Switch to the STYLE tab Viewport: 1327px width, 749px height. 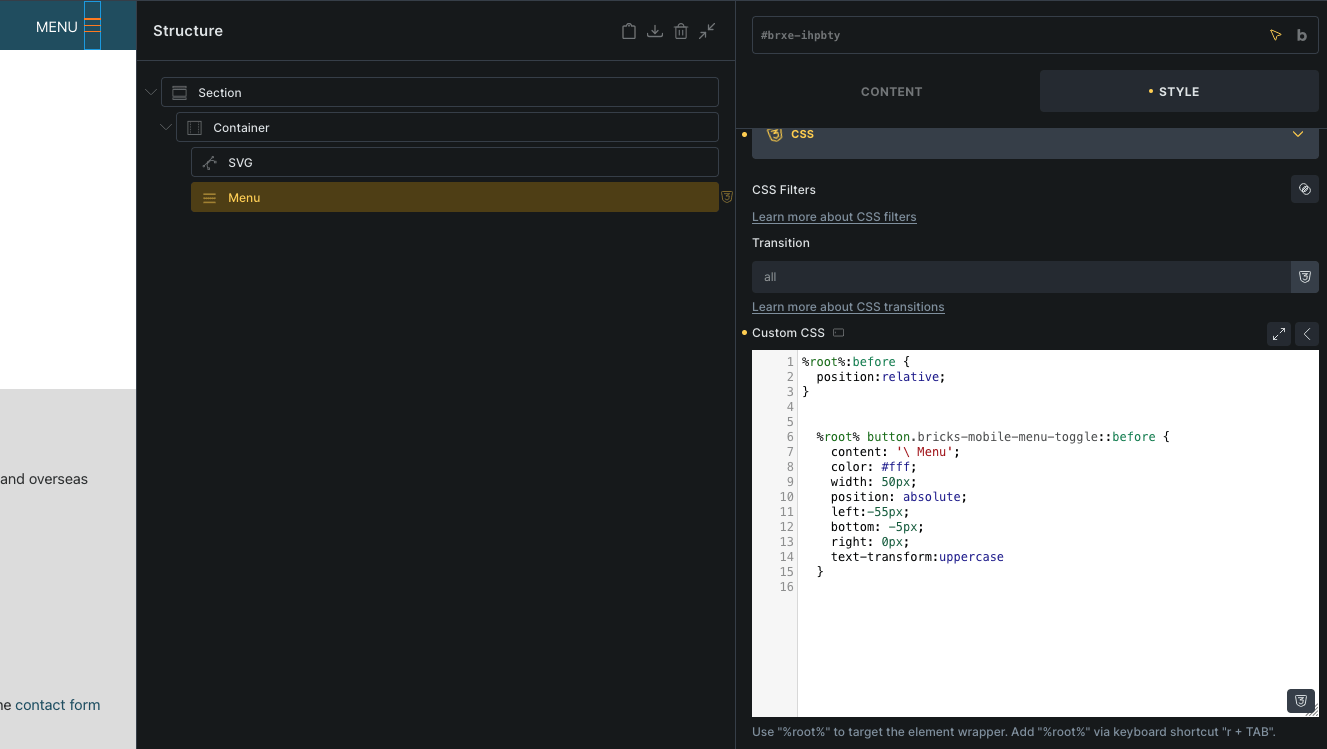coord(1179,91)
